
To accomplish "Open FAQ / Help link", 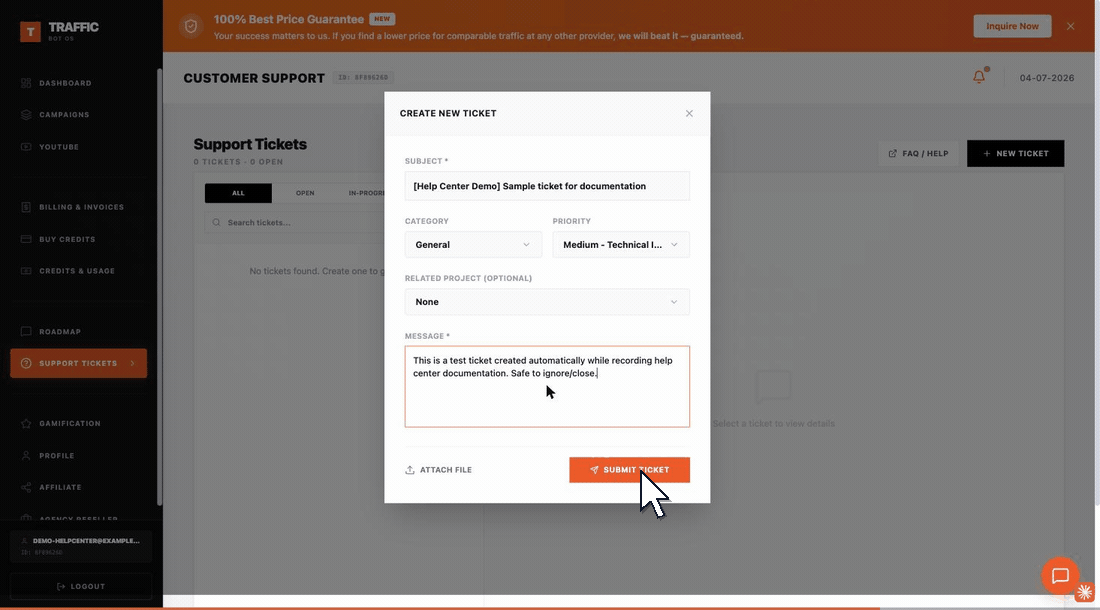I will coord(918,154).
